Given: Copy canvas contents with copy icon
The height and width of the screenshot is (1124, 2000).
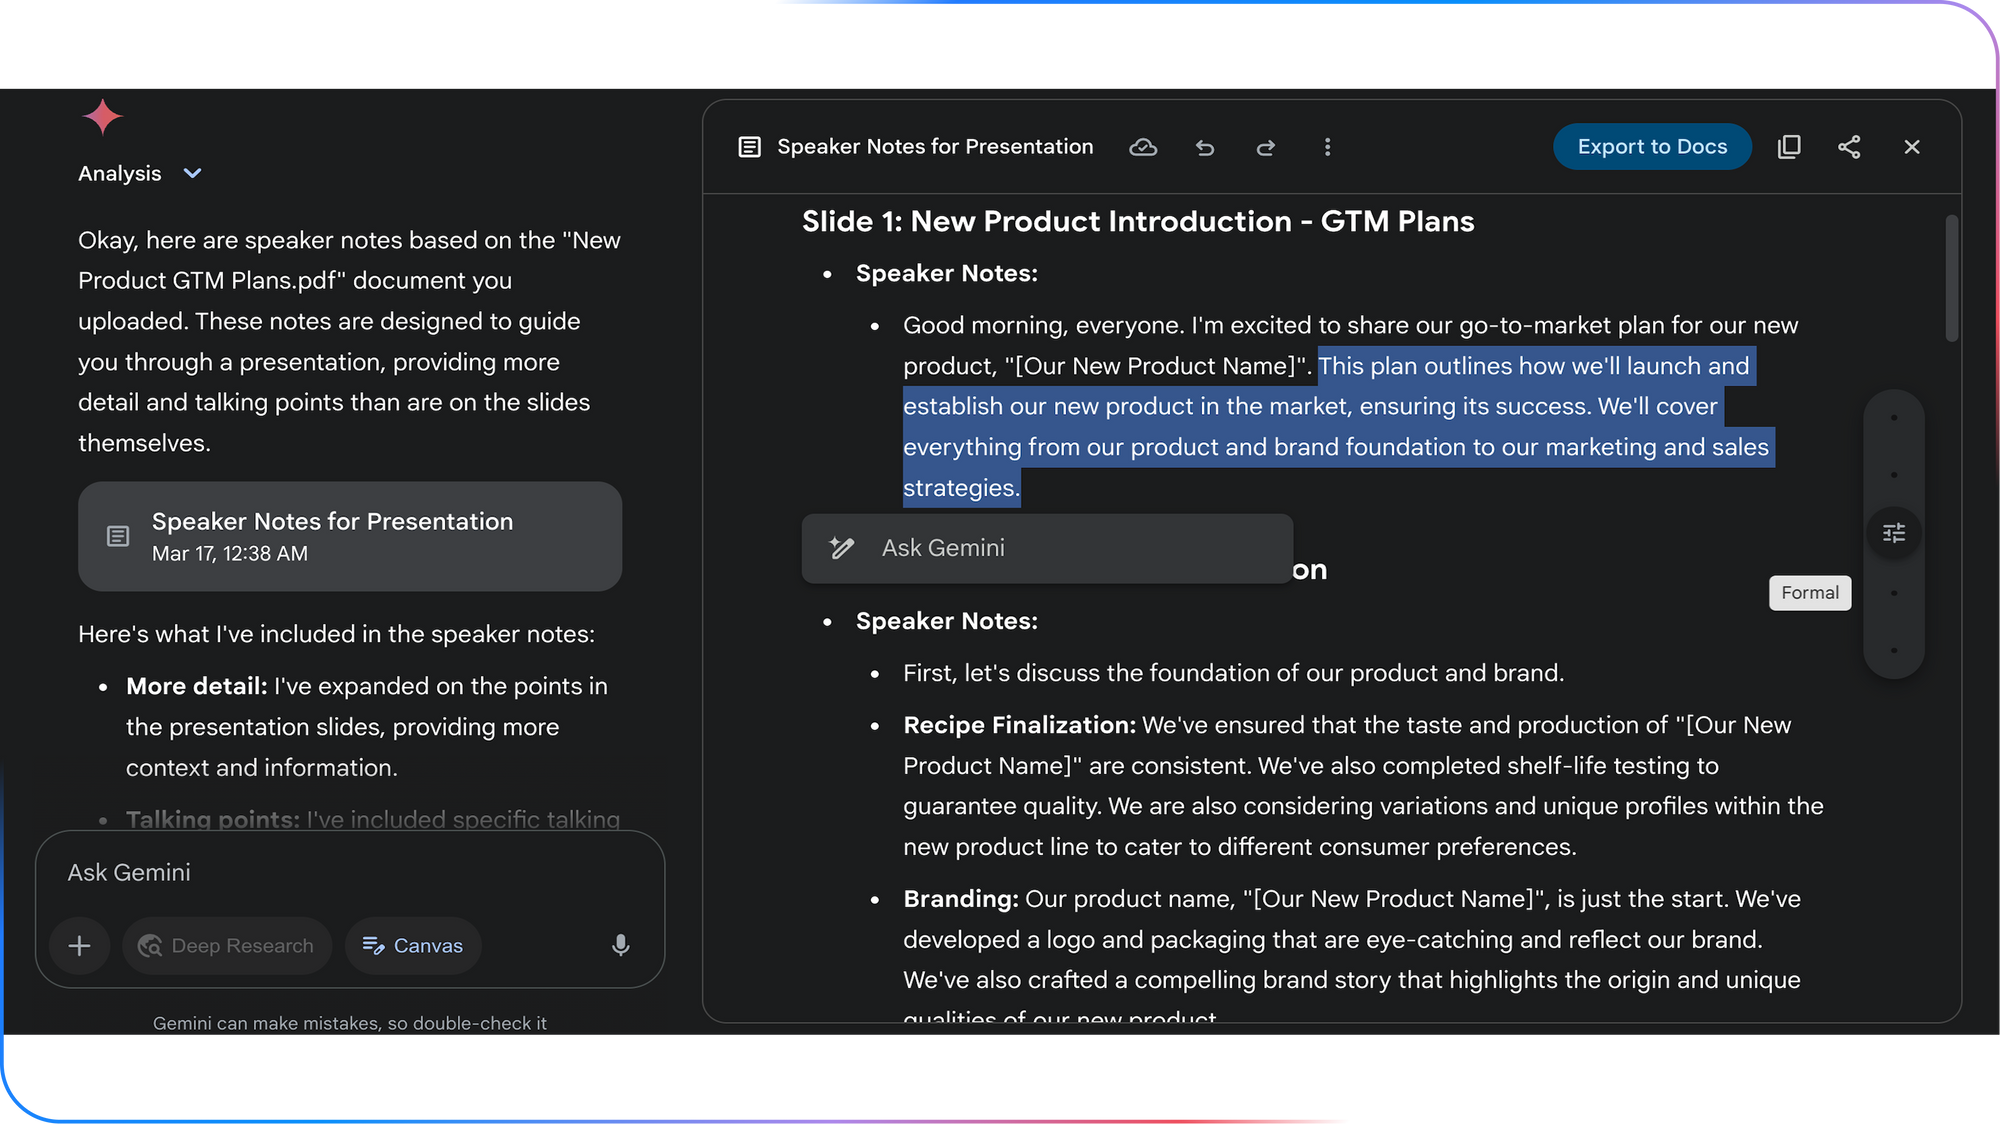Looking at the screenshot, I should tap(1789, 147).
